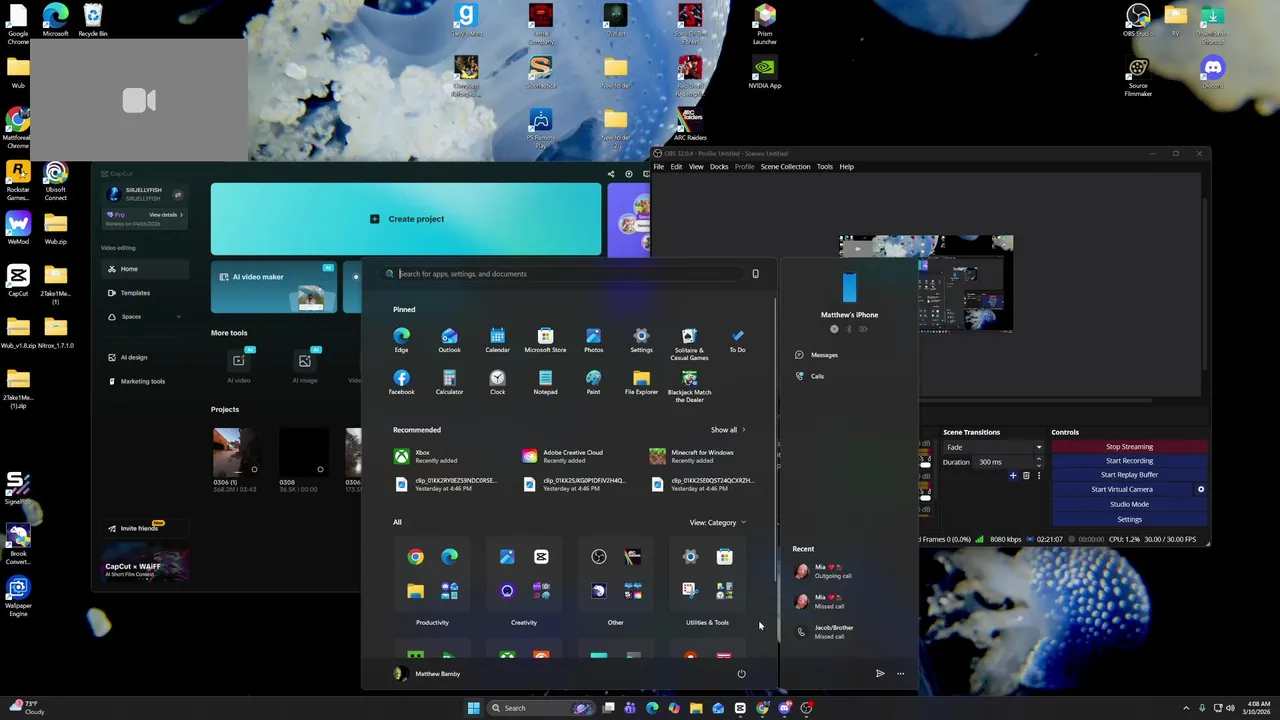Click Stop Streaming in OBS
The width and height of the screenshot is (1280, 720).
click(x=1129, y=447)
